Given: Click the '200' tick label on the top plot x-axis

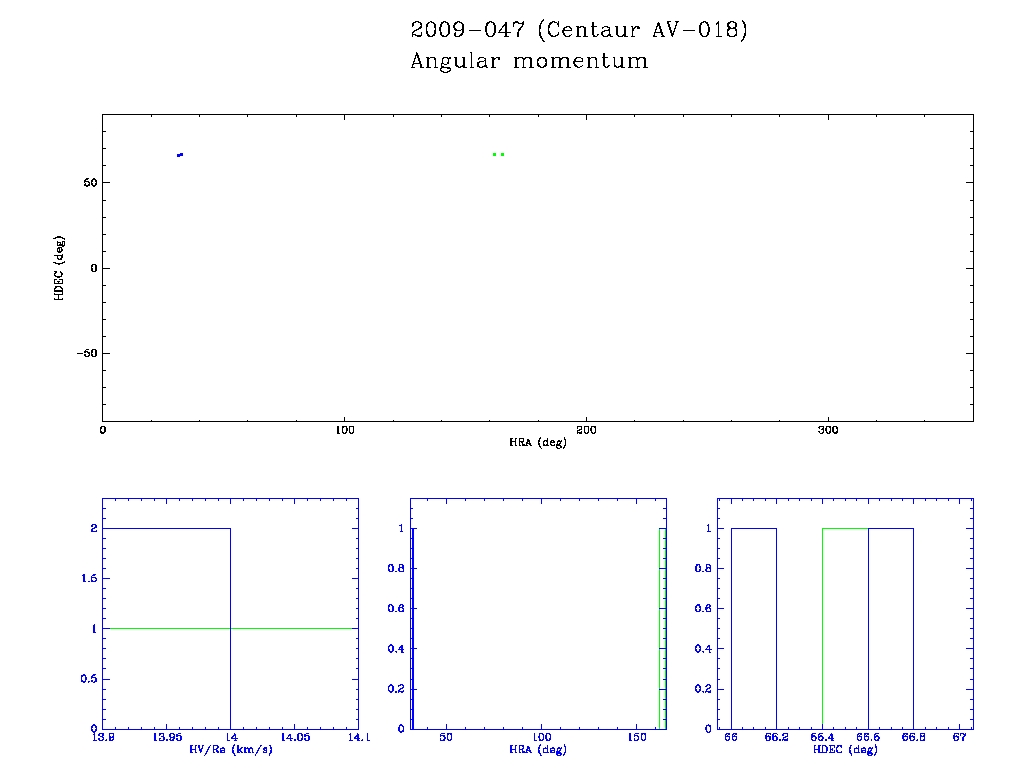Looking at the screenshot, I should pyautogui.click(x=586, y=430).
